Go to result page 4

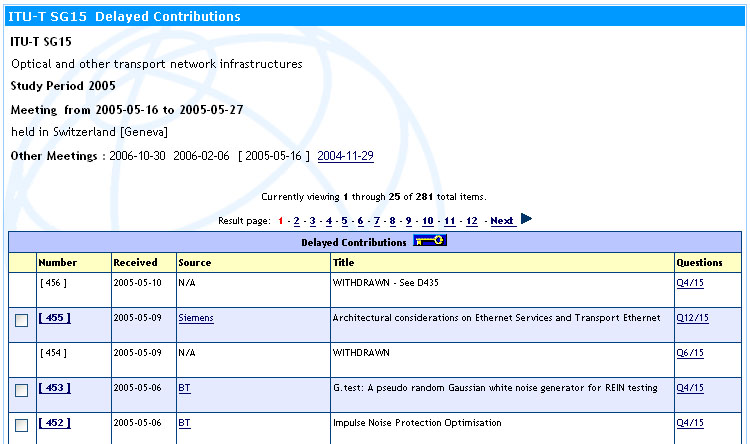click(329, 221)
